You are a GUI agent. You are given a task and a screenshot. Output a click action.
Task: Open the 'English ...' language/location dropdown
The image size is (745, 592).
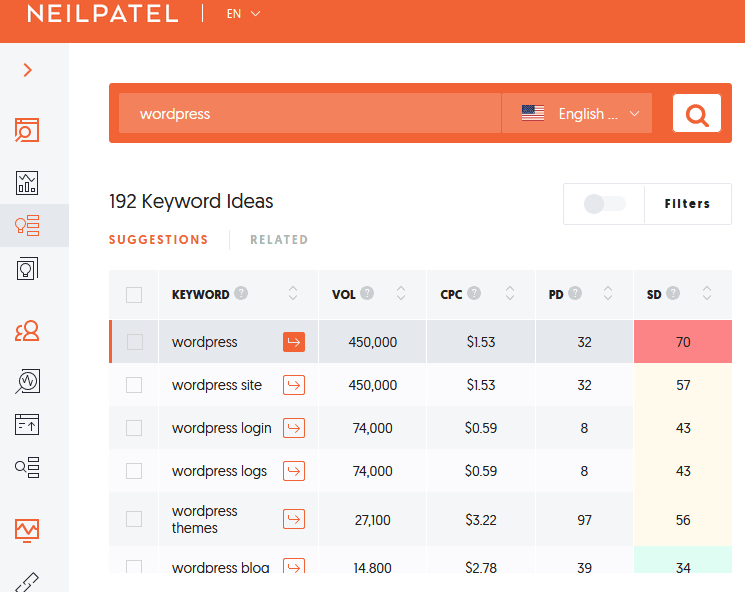577,113
